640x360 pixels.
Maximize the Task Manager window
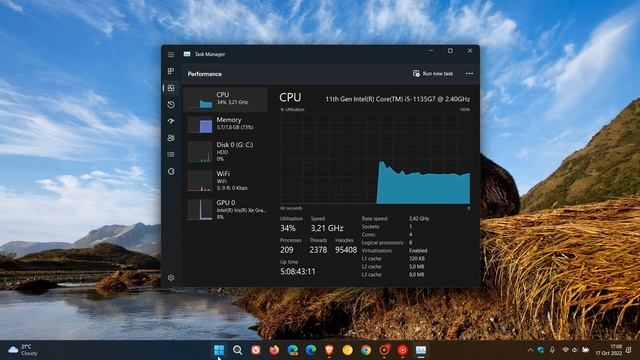pos(450,51)
